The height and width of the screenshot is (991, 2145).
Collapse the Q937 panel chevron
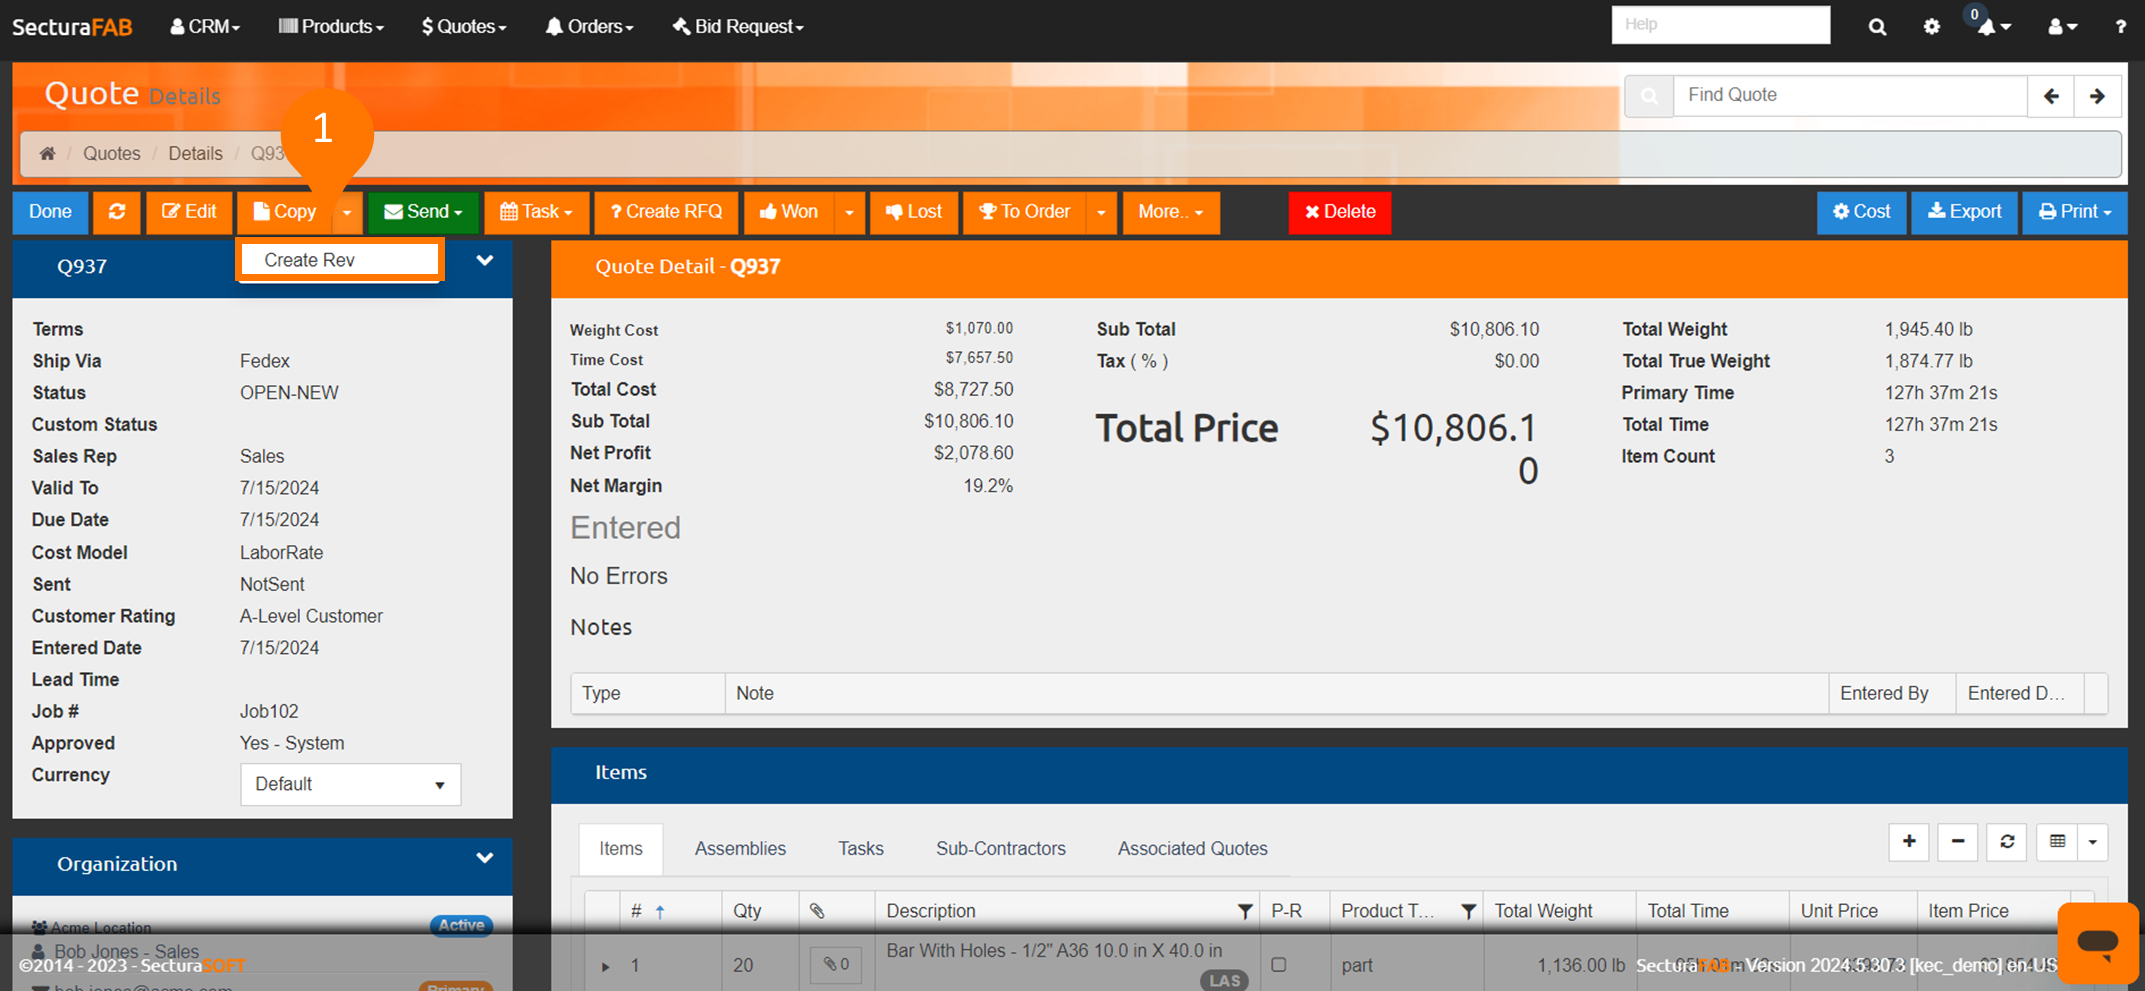click(485, 261)
